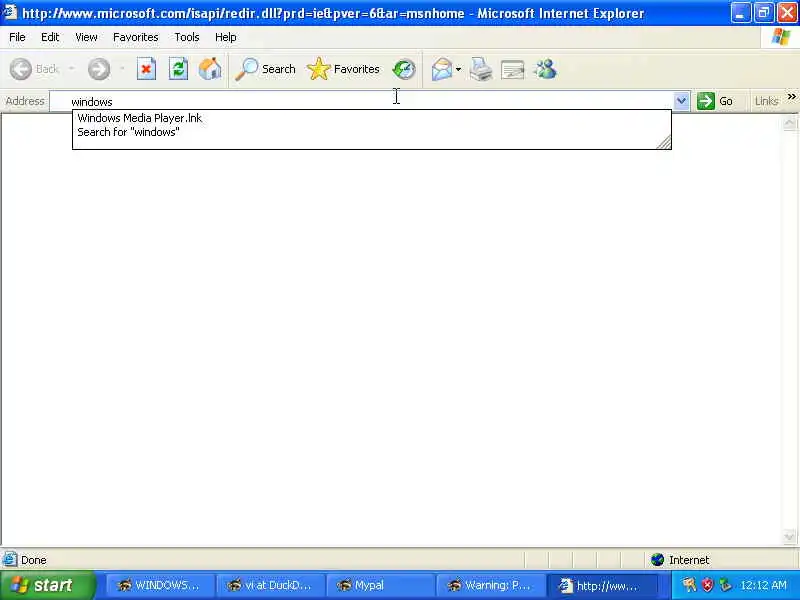The image size is (800, 600).
Task: Grab the autocomplete list resize grip
Action: 664,142
